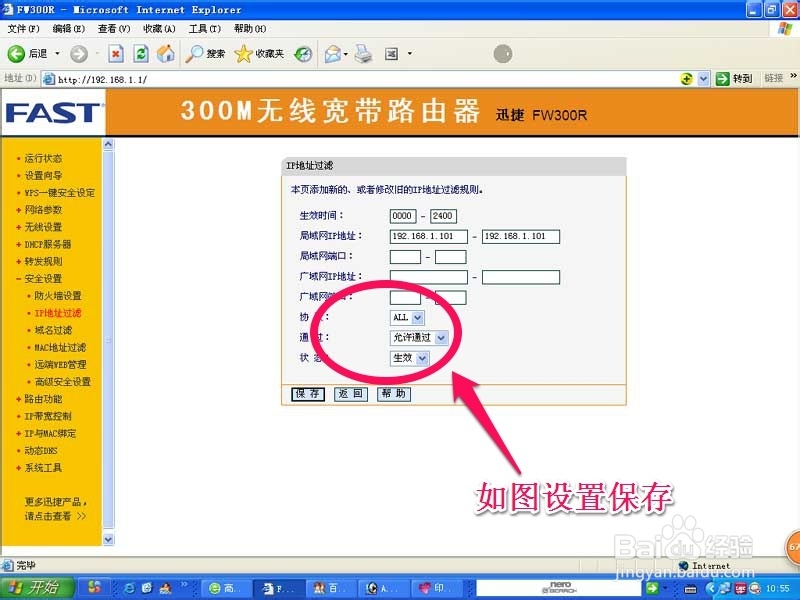Expand the 无线设置 menu item
Image resolution: width=800 pixels, height=600 pixels.
pyautogui.click(x=43, y=227)
